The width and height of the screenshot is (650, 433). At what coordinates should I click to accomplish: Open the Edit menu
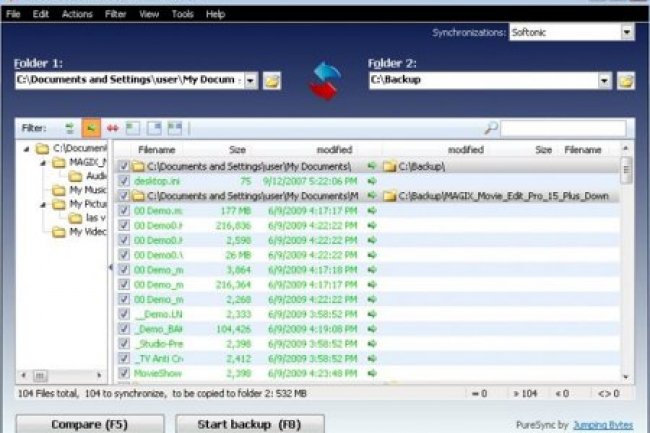(41, 14)
